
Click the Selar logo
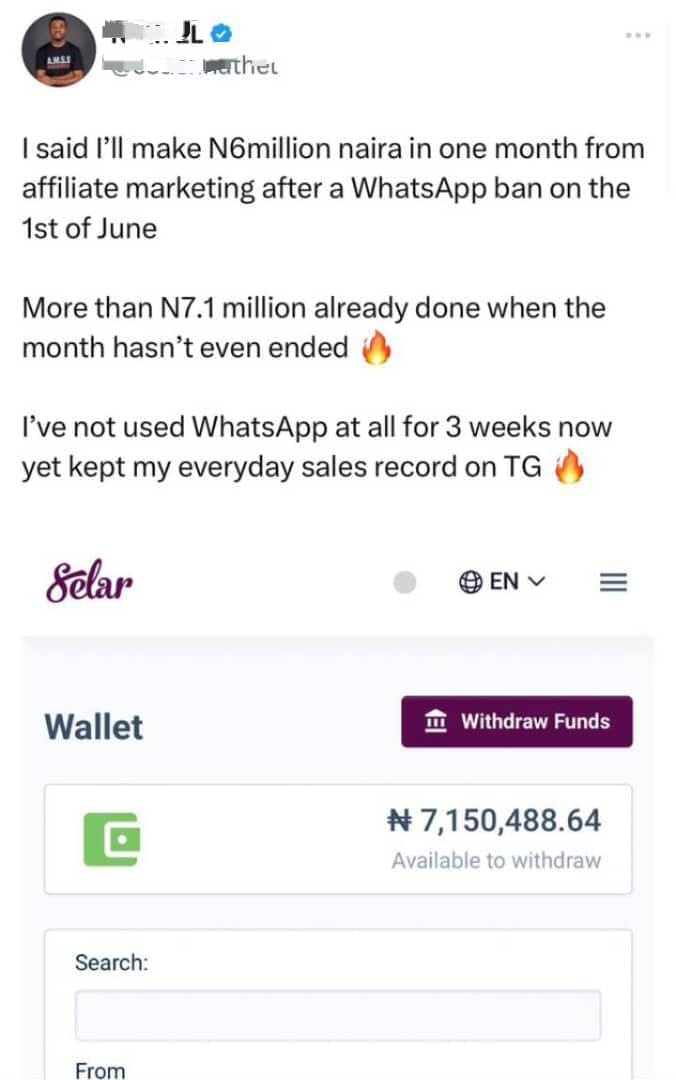pos(89,582)
